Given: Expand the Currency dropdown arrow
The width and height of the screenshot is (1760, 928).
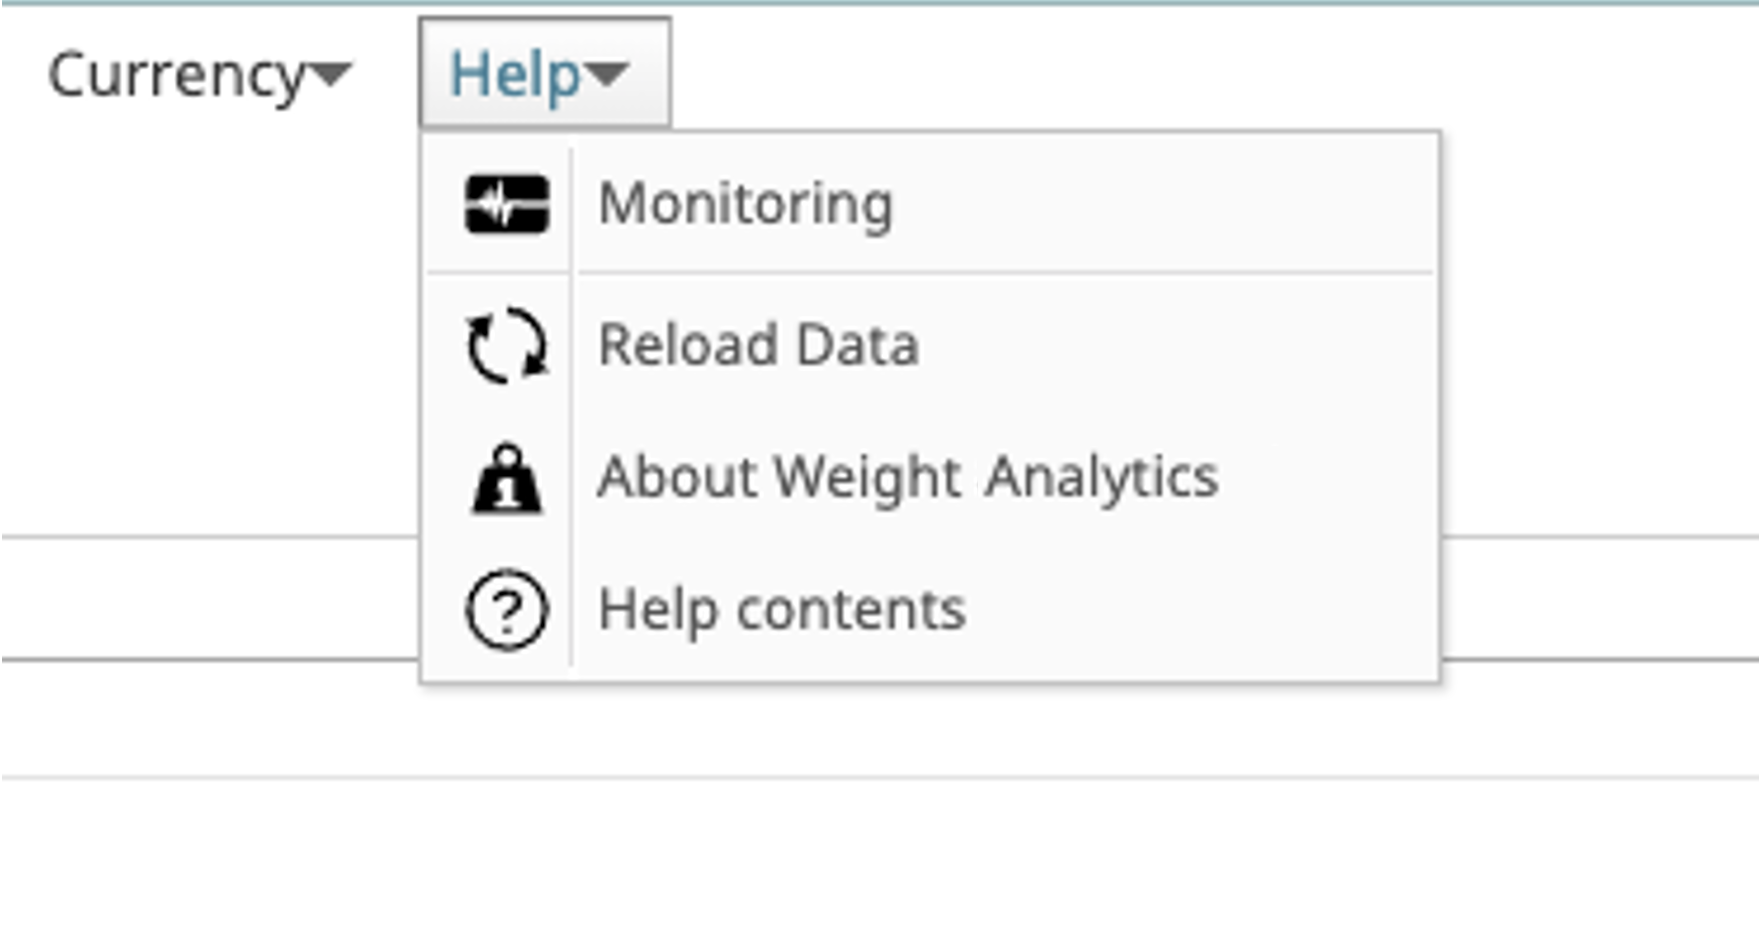Looking at the screenshot, I should coord(331,74).
